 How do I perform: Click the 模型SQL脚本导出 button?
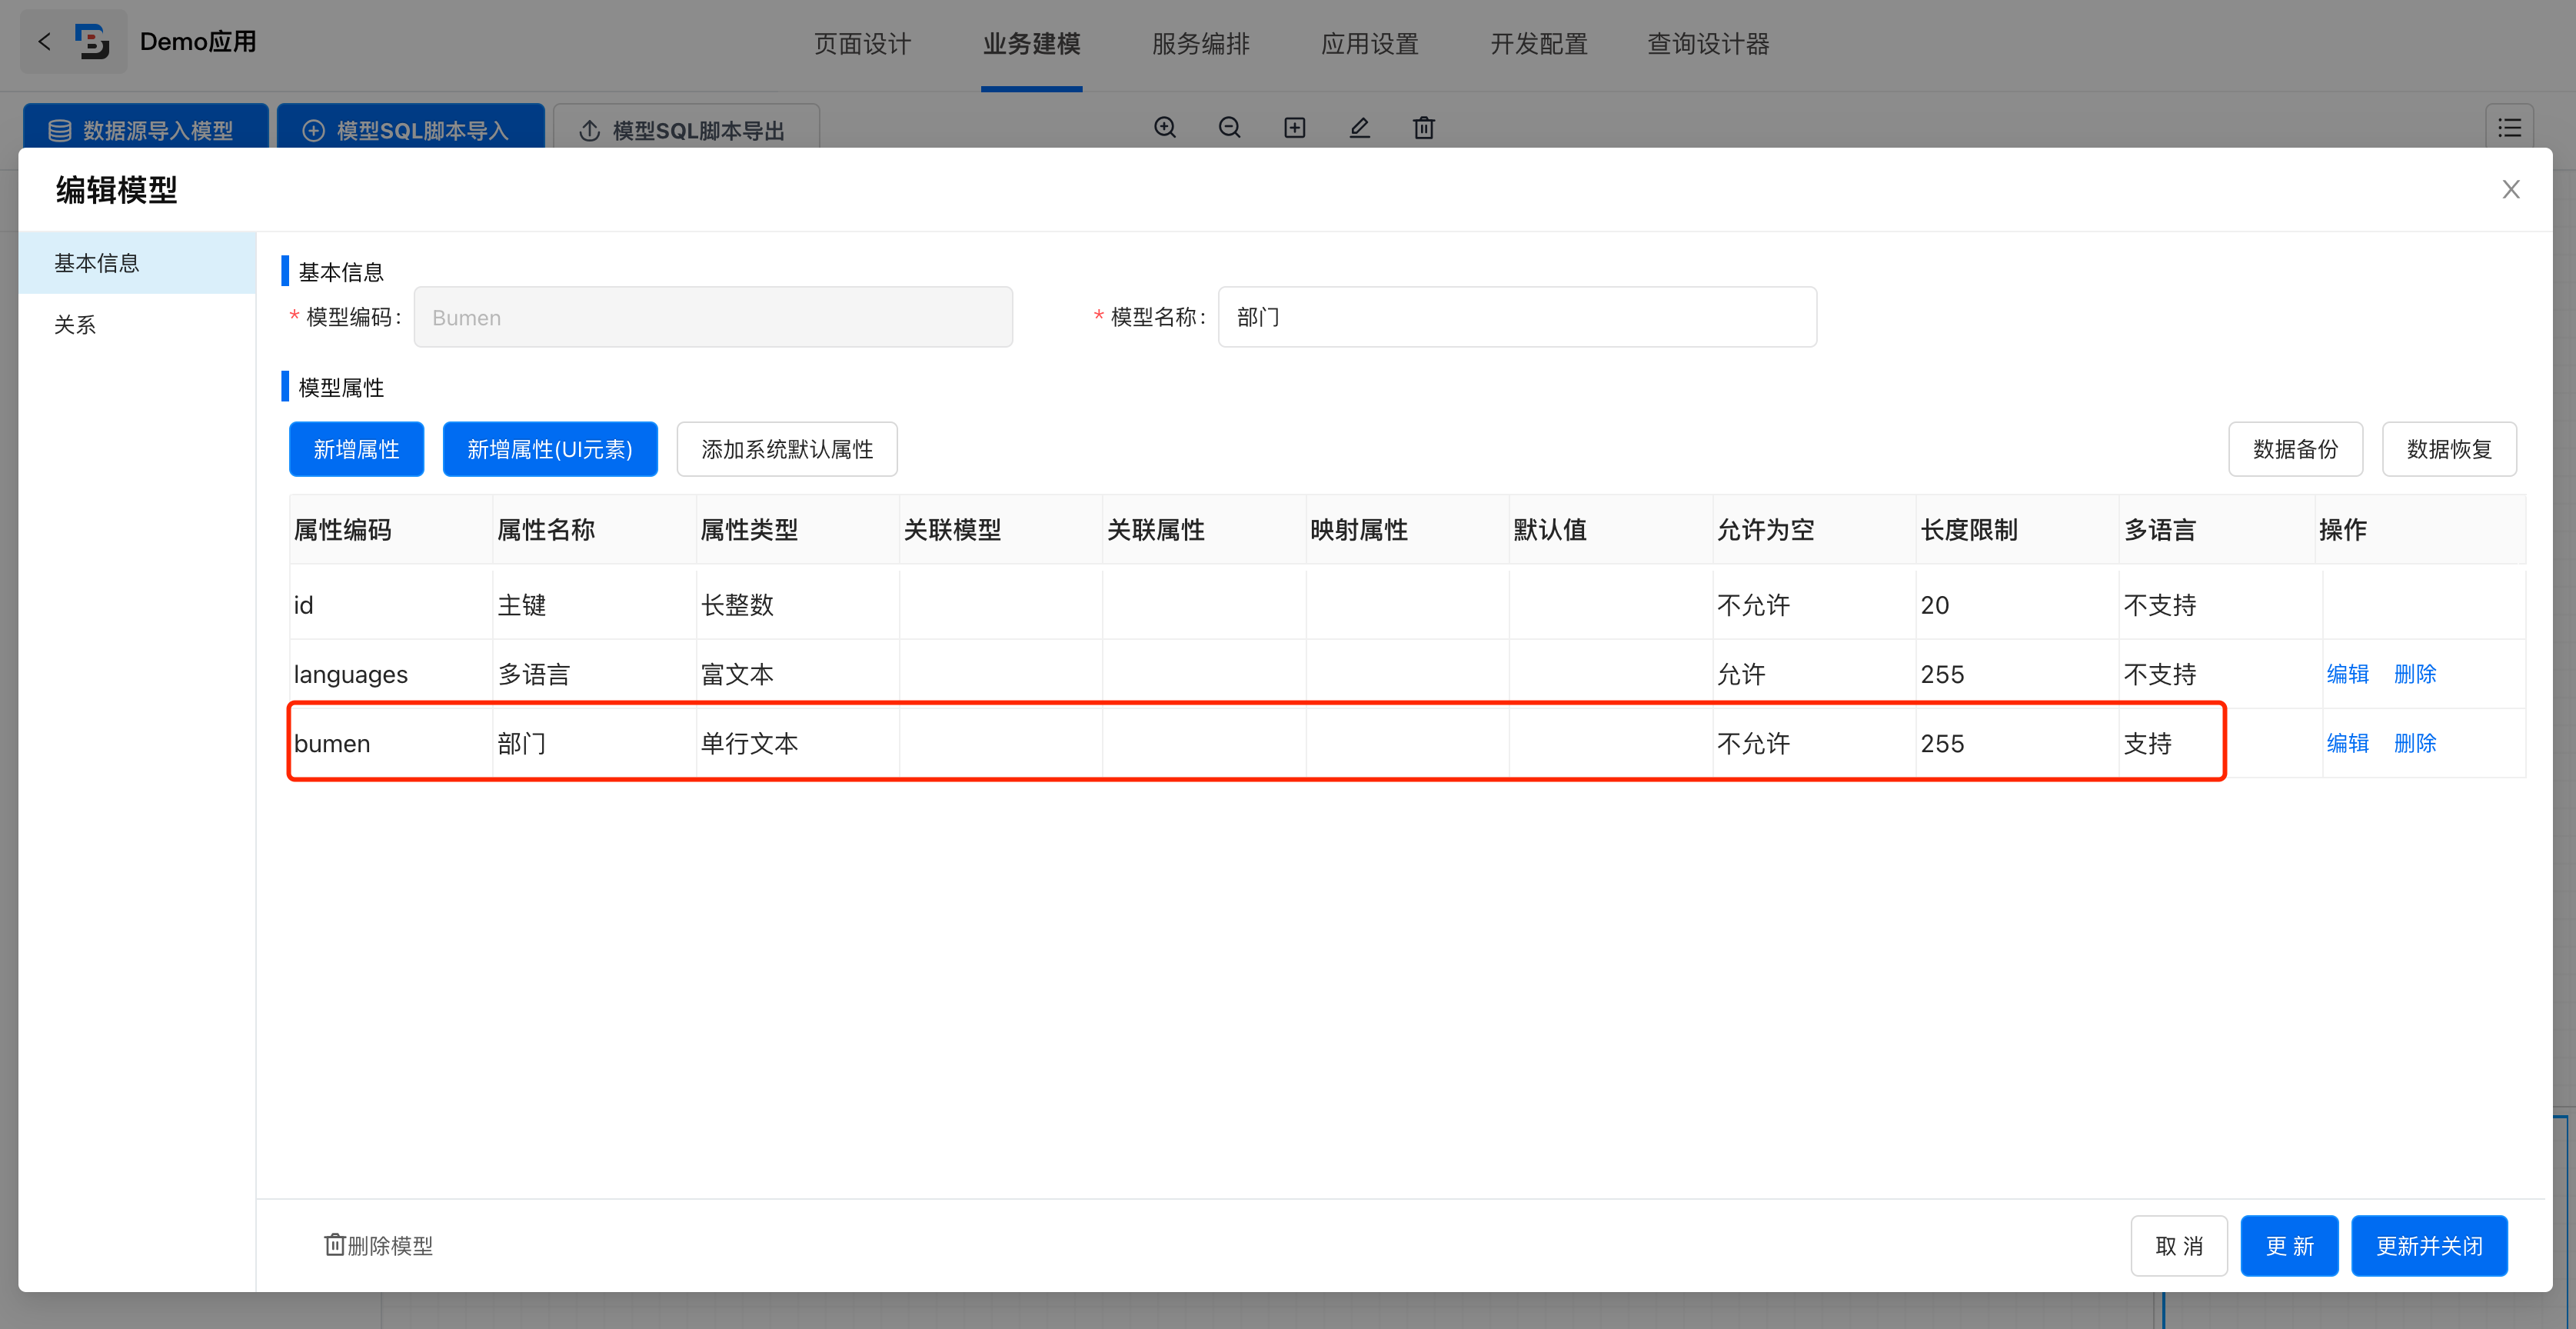tap(686, 127)
